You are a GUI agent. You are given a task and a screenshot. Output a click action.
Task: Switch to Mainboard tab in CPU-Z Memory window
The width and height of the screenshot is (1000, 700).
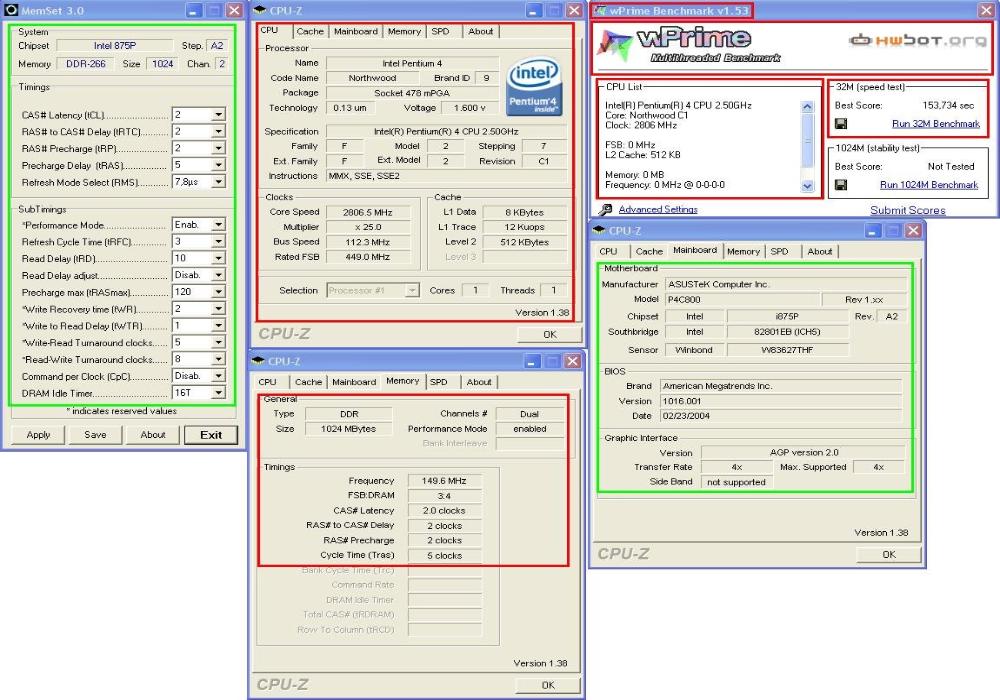coord(354,382)
